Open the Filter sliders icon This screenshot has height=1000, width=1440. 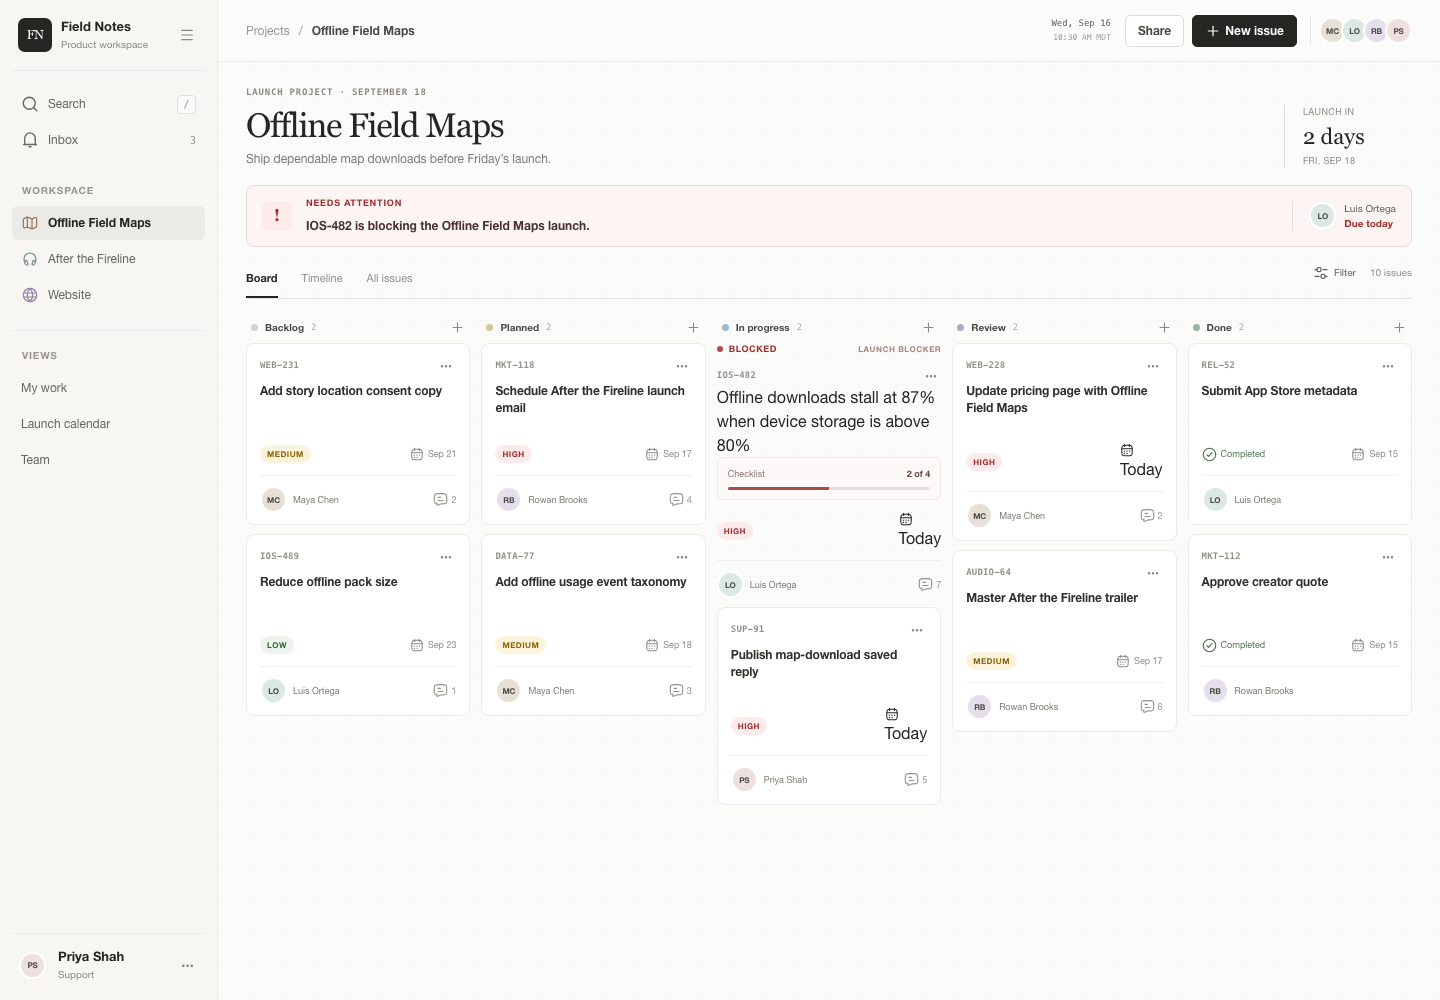[x=1321, y=273]
